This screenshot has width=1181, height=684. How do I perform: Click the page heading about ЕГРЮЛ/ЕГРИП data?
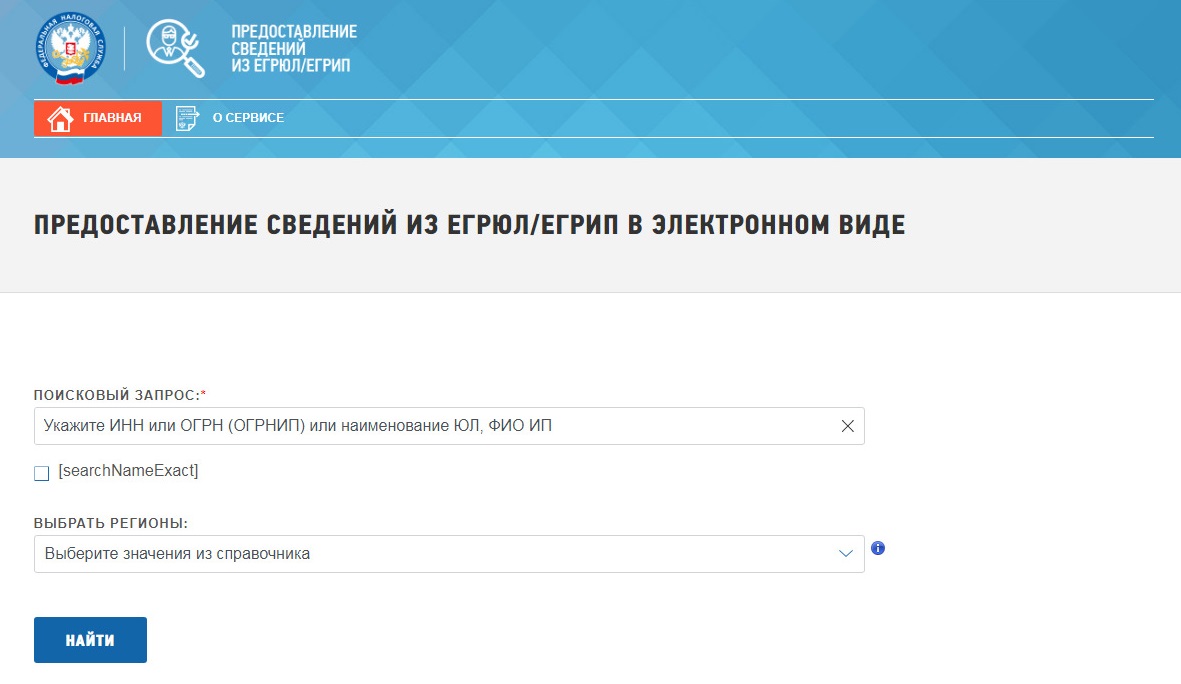click(x=469, y=224)
